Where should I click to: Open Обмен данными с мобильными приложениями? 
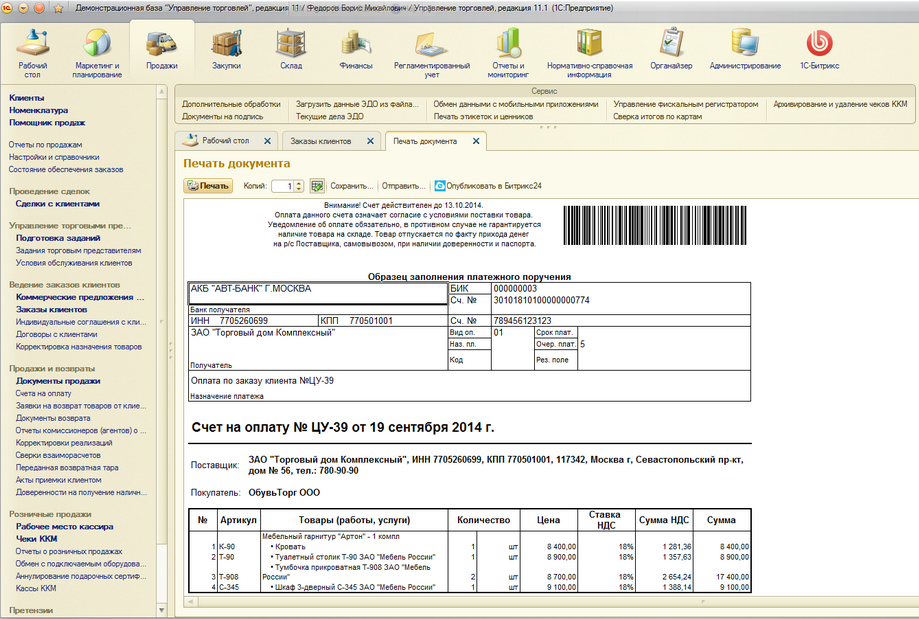pos(516,104)
